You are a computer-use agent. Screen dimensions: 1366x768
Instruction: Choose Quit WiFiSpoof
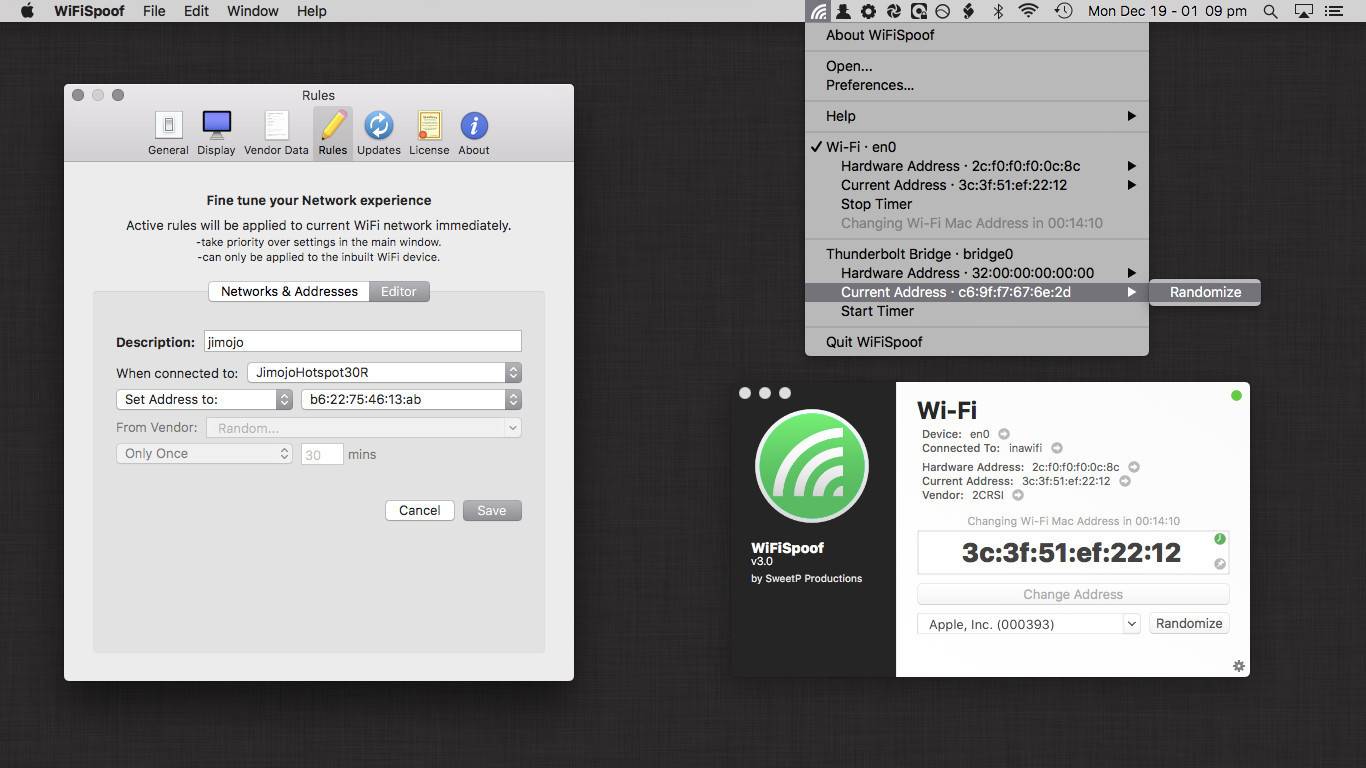click(977, 342)
